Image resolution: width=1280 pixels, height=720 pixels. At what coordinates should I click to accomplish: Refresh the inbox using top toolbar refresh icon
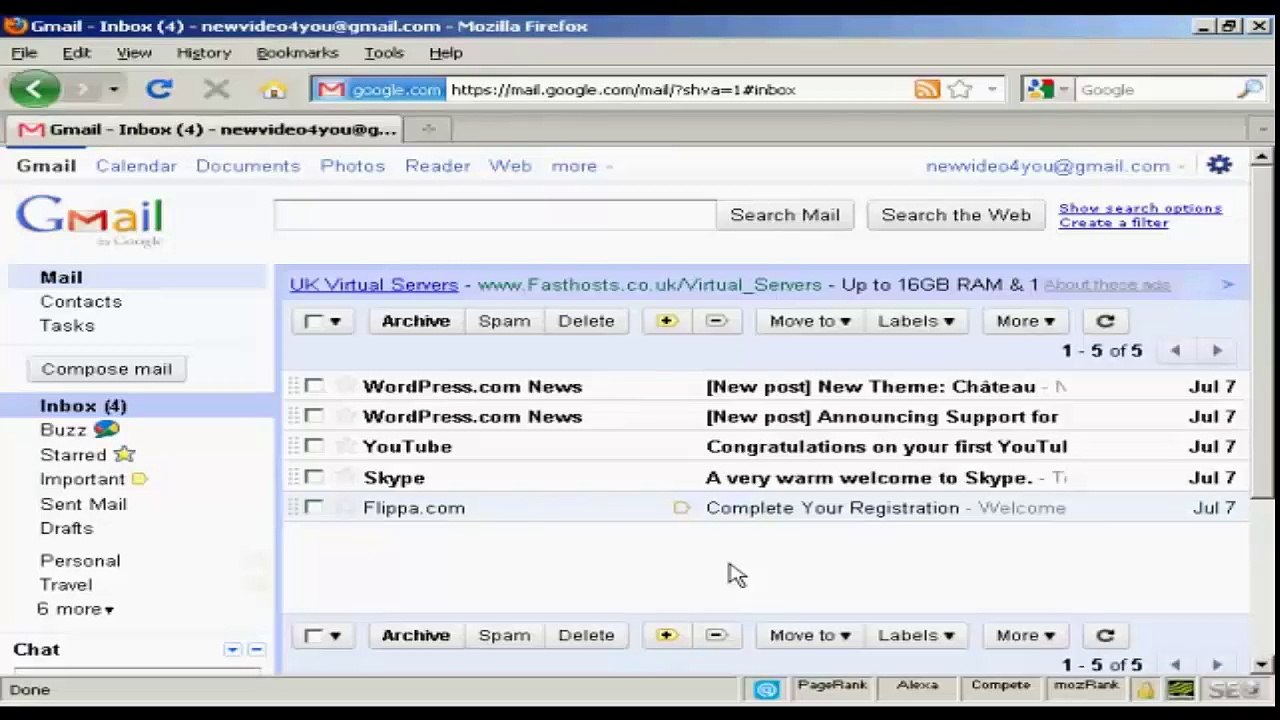pos(1105,321)
